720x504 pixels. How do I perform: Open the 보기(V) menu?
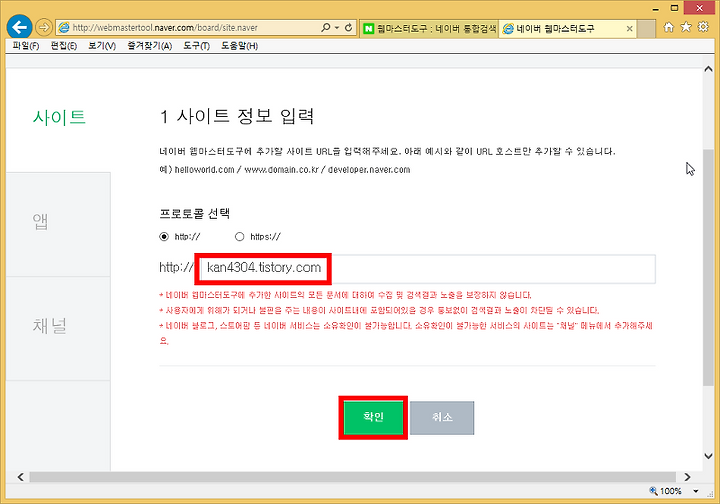pos(102,46)
